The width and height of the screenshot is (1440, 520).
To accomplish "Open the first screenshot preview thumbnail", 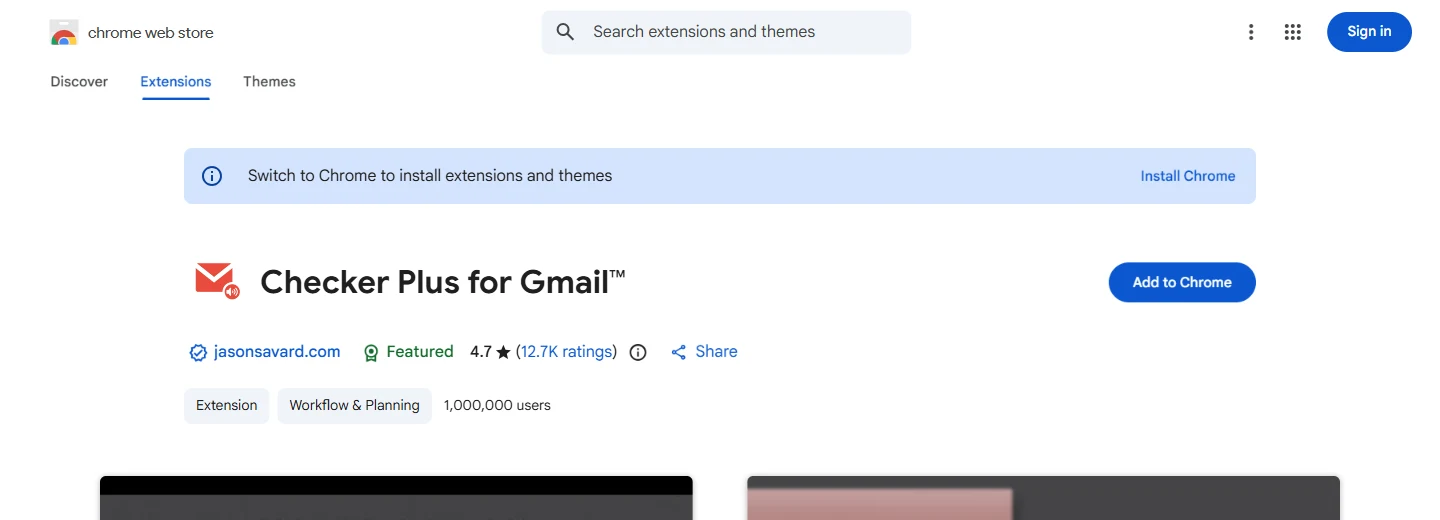I will (396, 498).
